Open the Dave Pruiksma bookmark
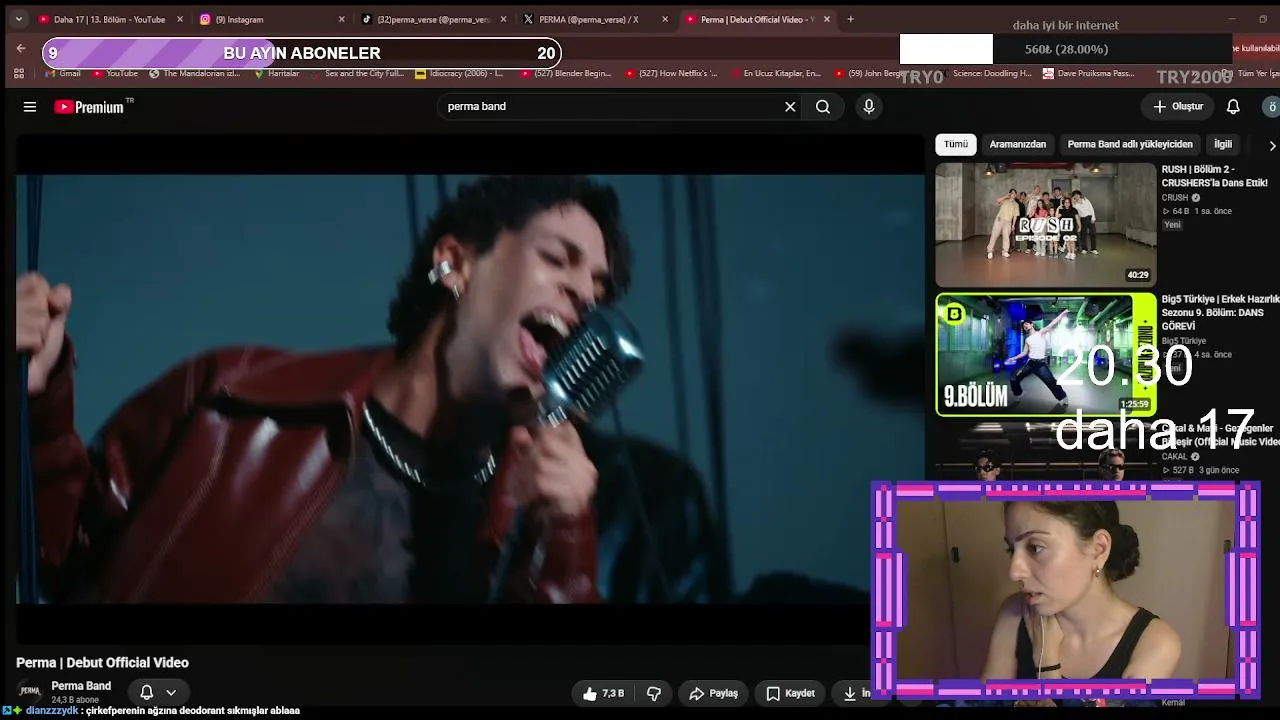Viewport: 1280px width, 720px height. coord(1089,73)
